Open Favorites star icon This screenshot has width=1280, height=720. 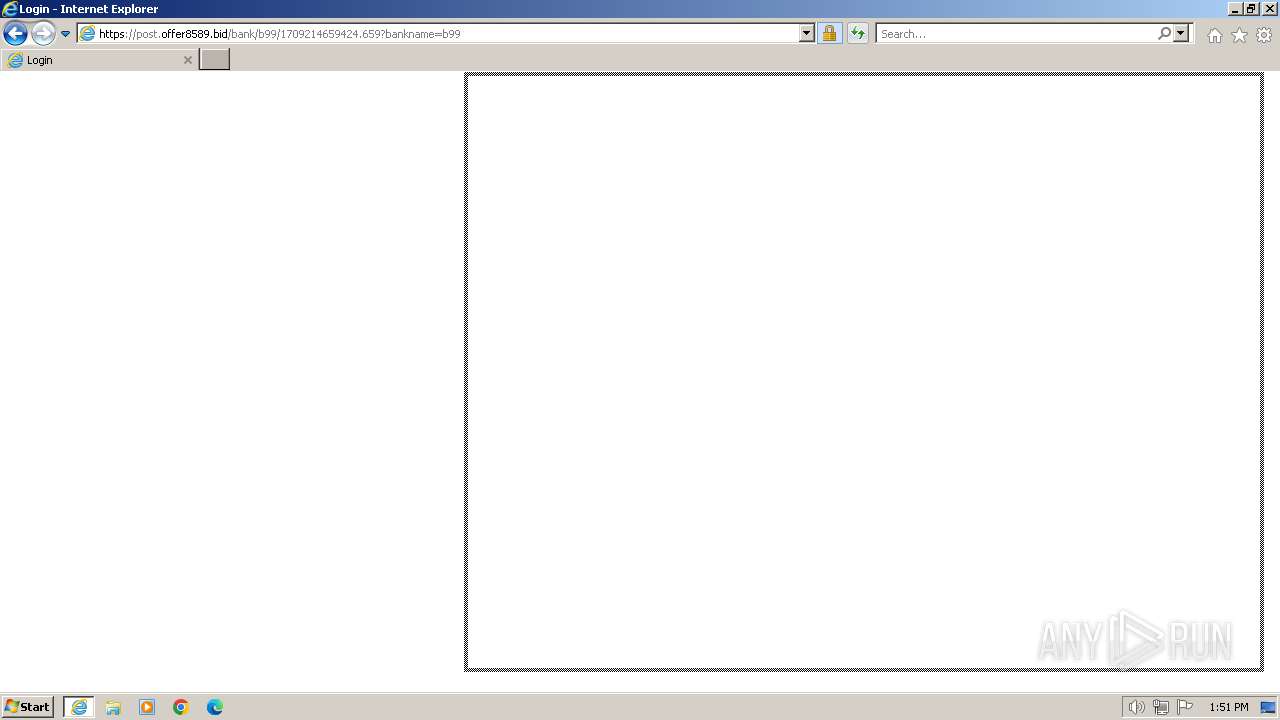[x=1239, y=35]
